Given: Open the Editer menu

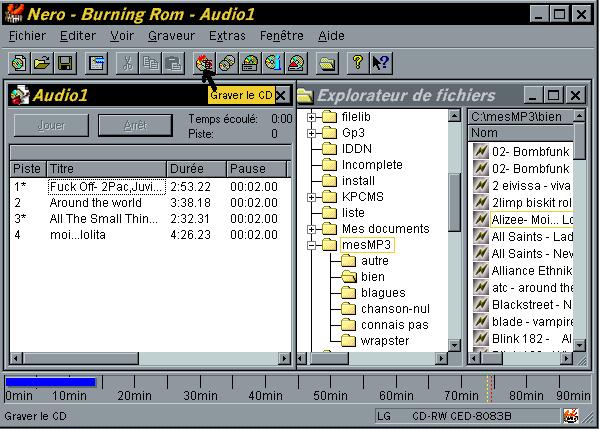Looking at the screenshot, I should click(78, 36).
